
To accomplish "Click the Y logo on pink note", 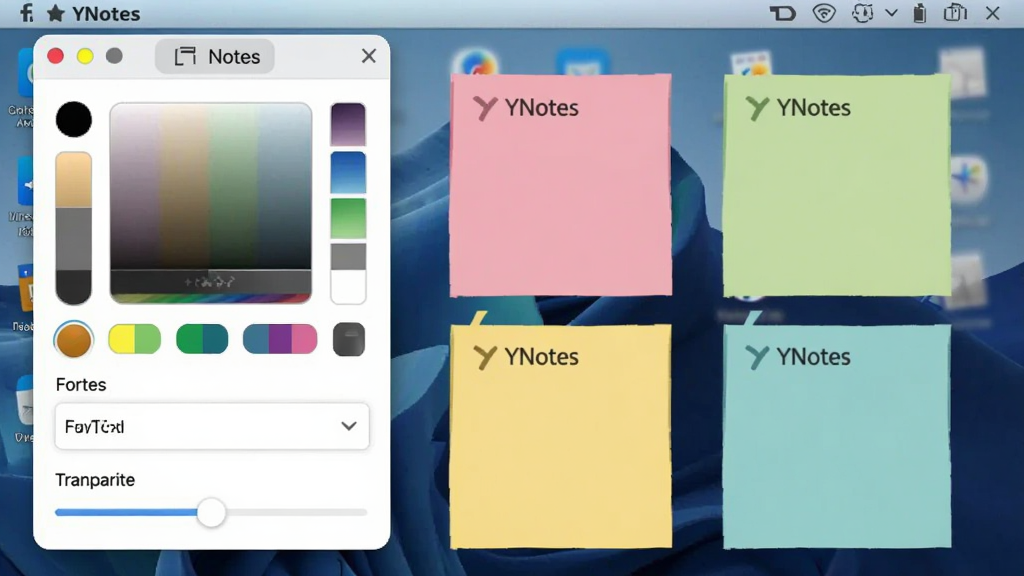I will click(485, 108).
